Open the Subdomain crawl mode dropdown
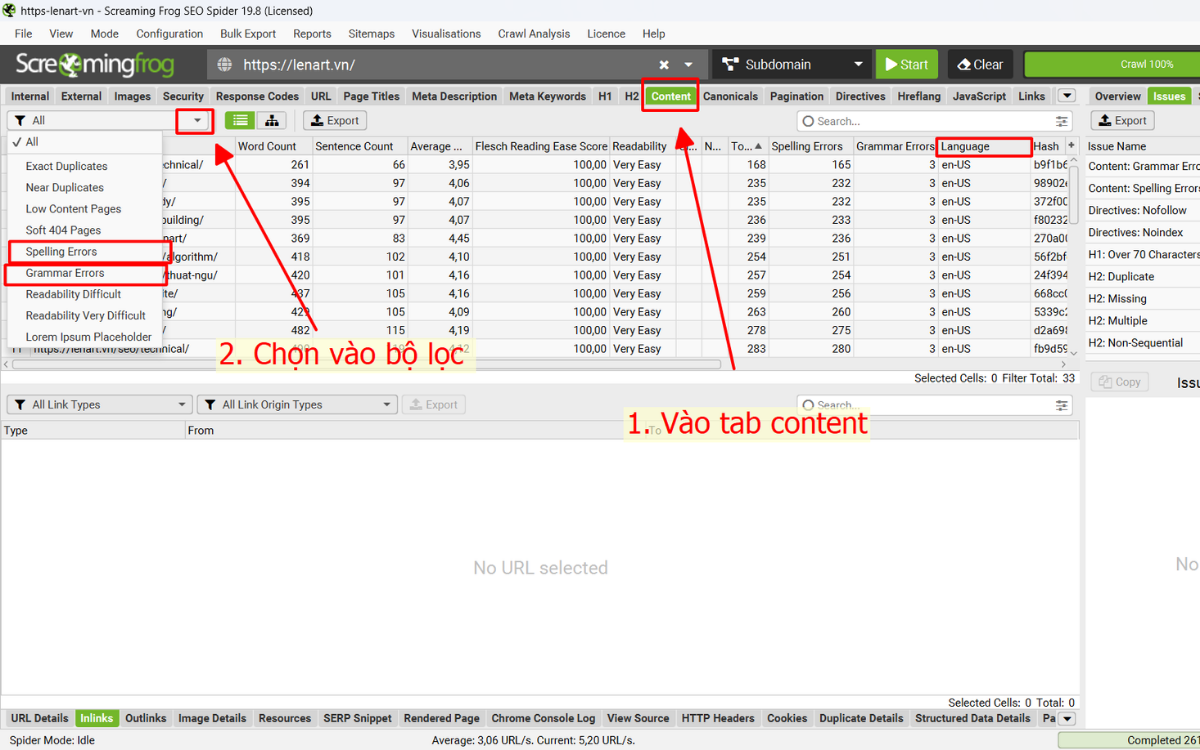 click(x=790, y=65)
